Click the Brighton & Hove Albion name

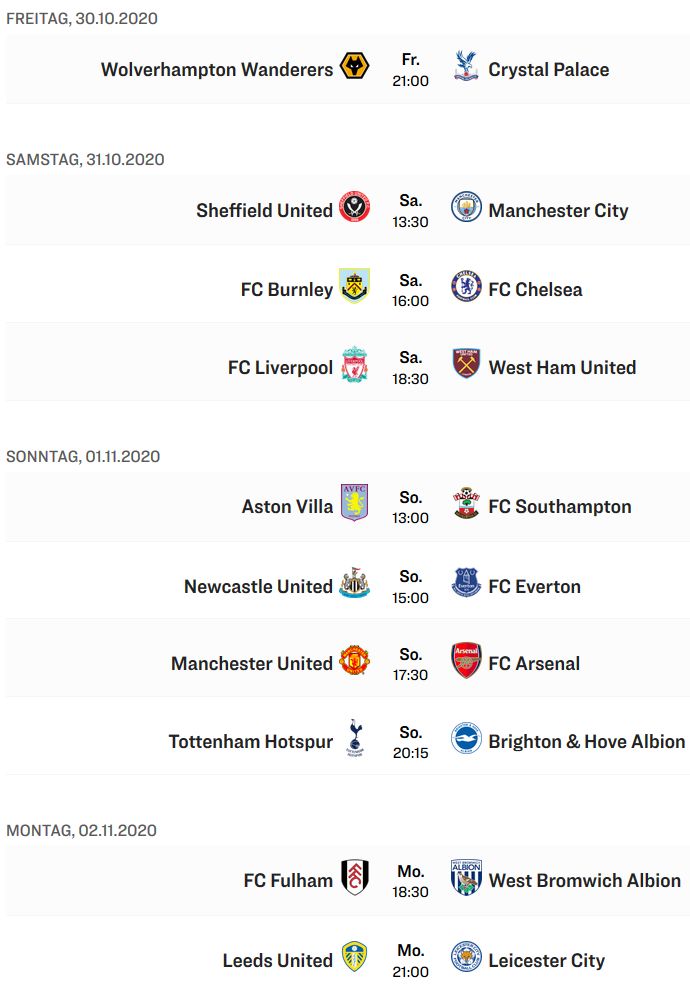click(586, 741)
